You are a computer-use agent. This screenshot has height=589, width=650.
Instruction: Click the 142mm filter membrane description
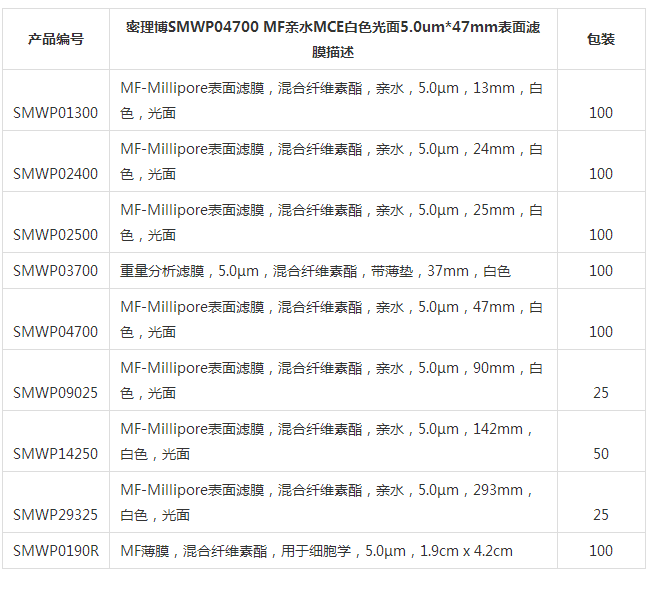point(326,441)
